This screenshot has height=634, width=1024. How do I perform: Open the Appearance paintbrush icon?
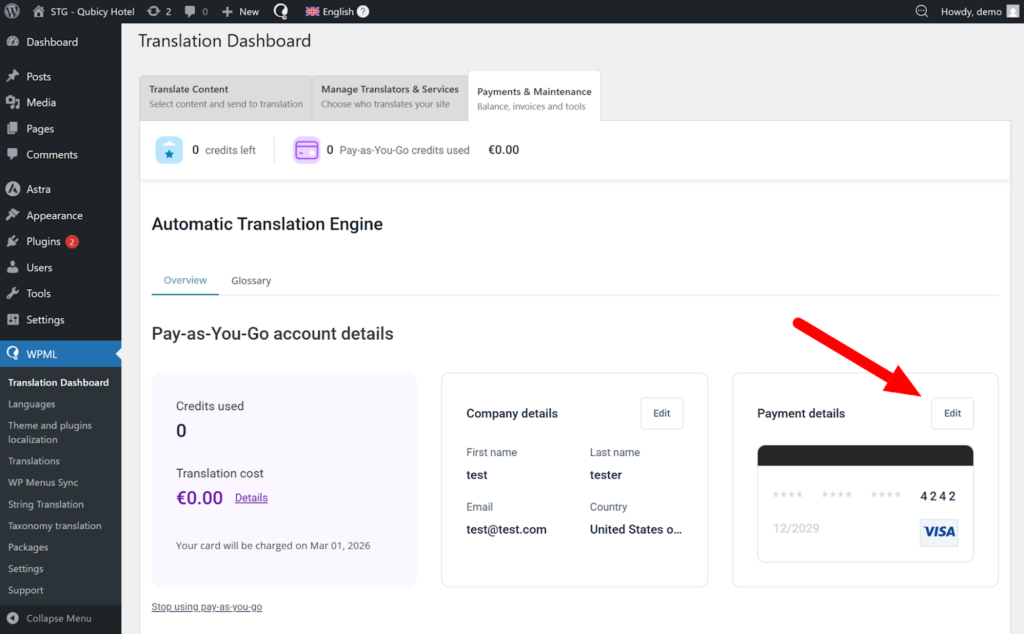pyautogui.click(x=13, y=215)
